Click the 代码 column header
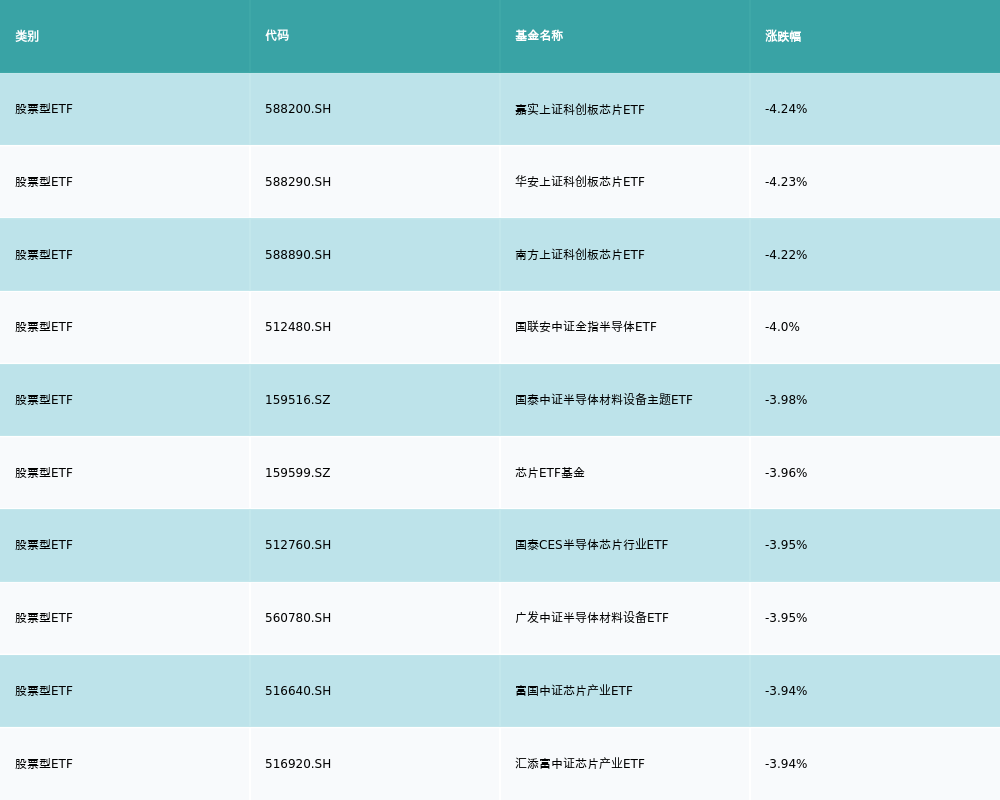The width and height of the screenshot is (1000, 800). tap(277, 36)
